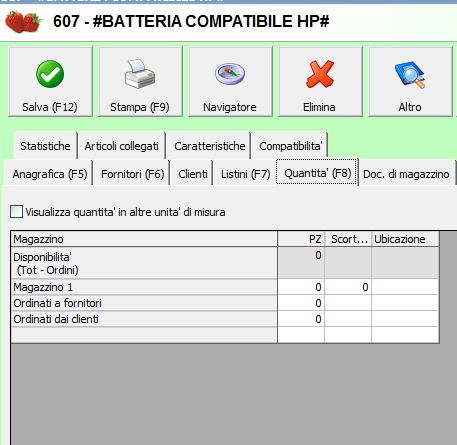Click the Magazzino 1 Scorta cell
Viewport: 457px width, 445px height.
pos(348,287)
